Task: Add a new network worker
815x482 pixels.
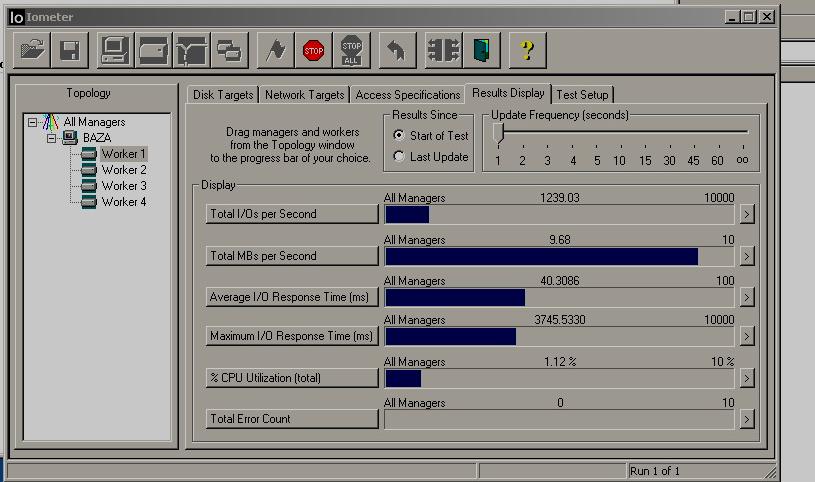Action: 190,49
